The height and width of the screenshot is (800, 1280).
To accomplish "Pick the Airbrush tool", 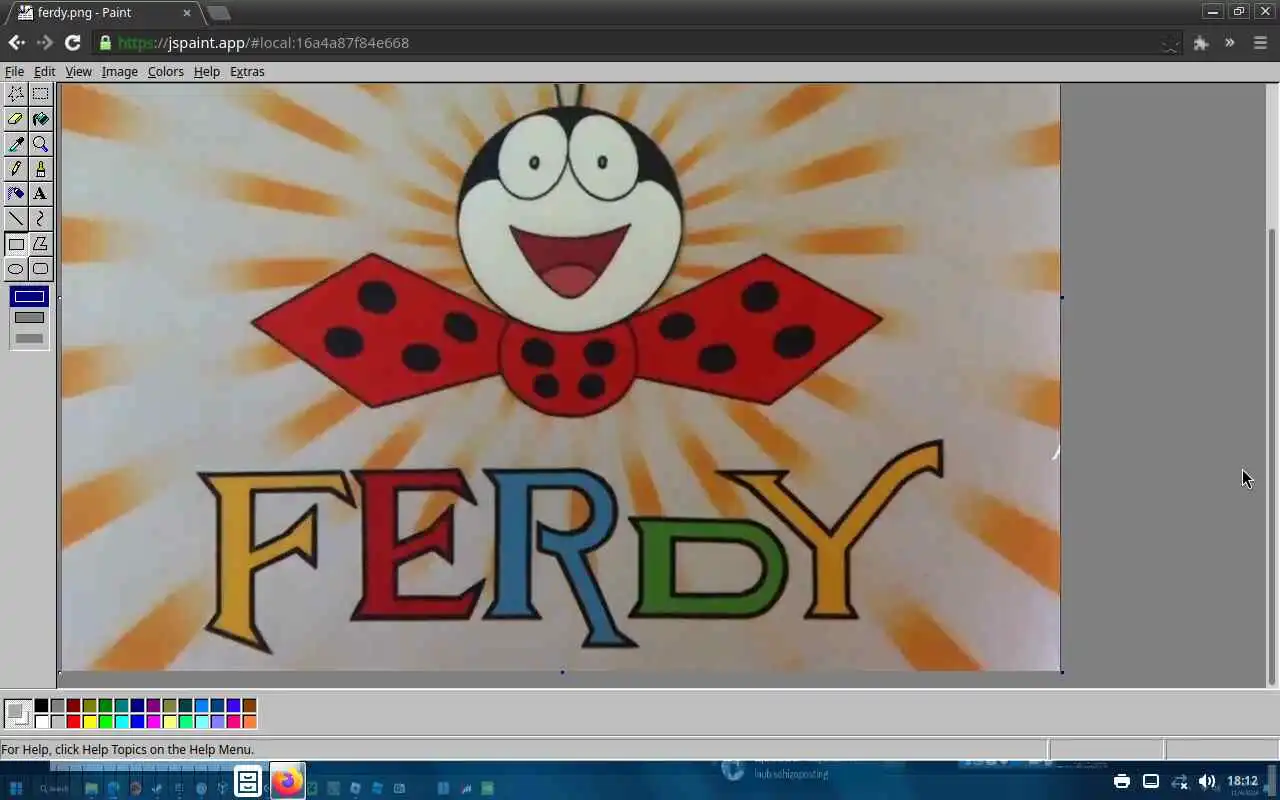I will [x=16, y=194].
